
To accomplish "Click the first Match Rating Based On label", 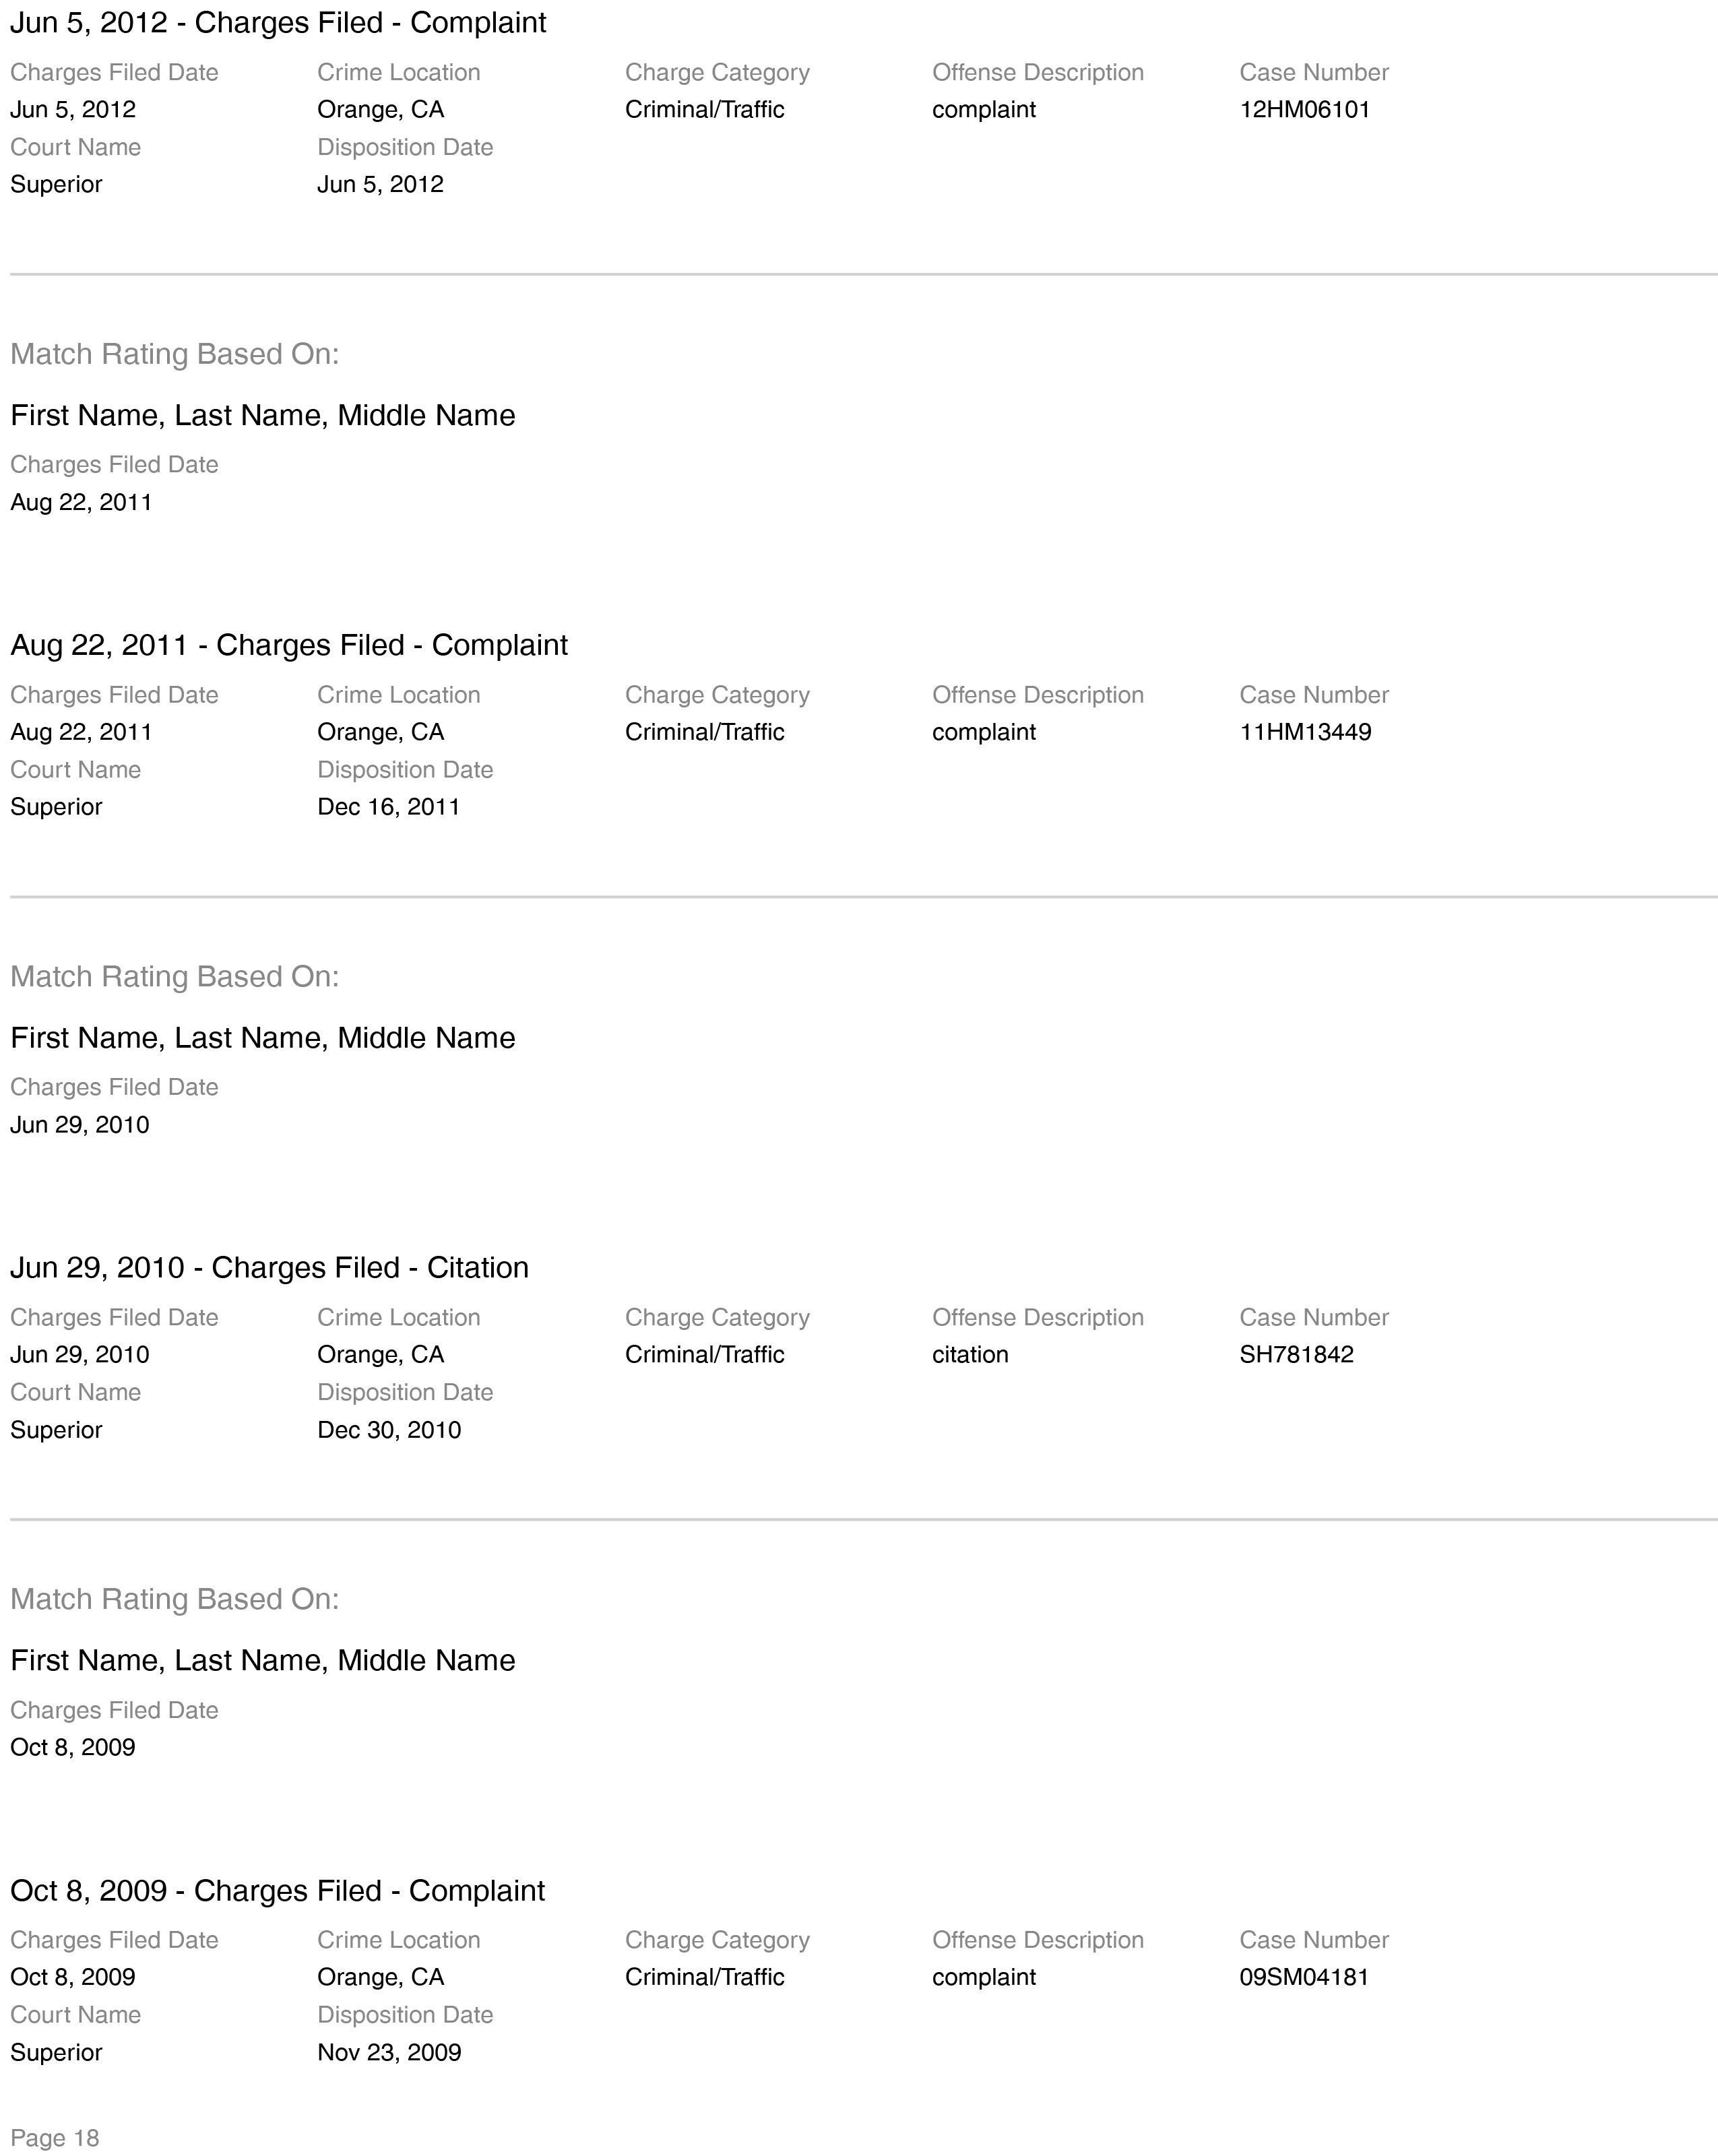I will 175,354.
